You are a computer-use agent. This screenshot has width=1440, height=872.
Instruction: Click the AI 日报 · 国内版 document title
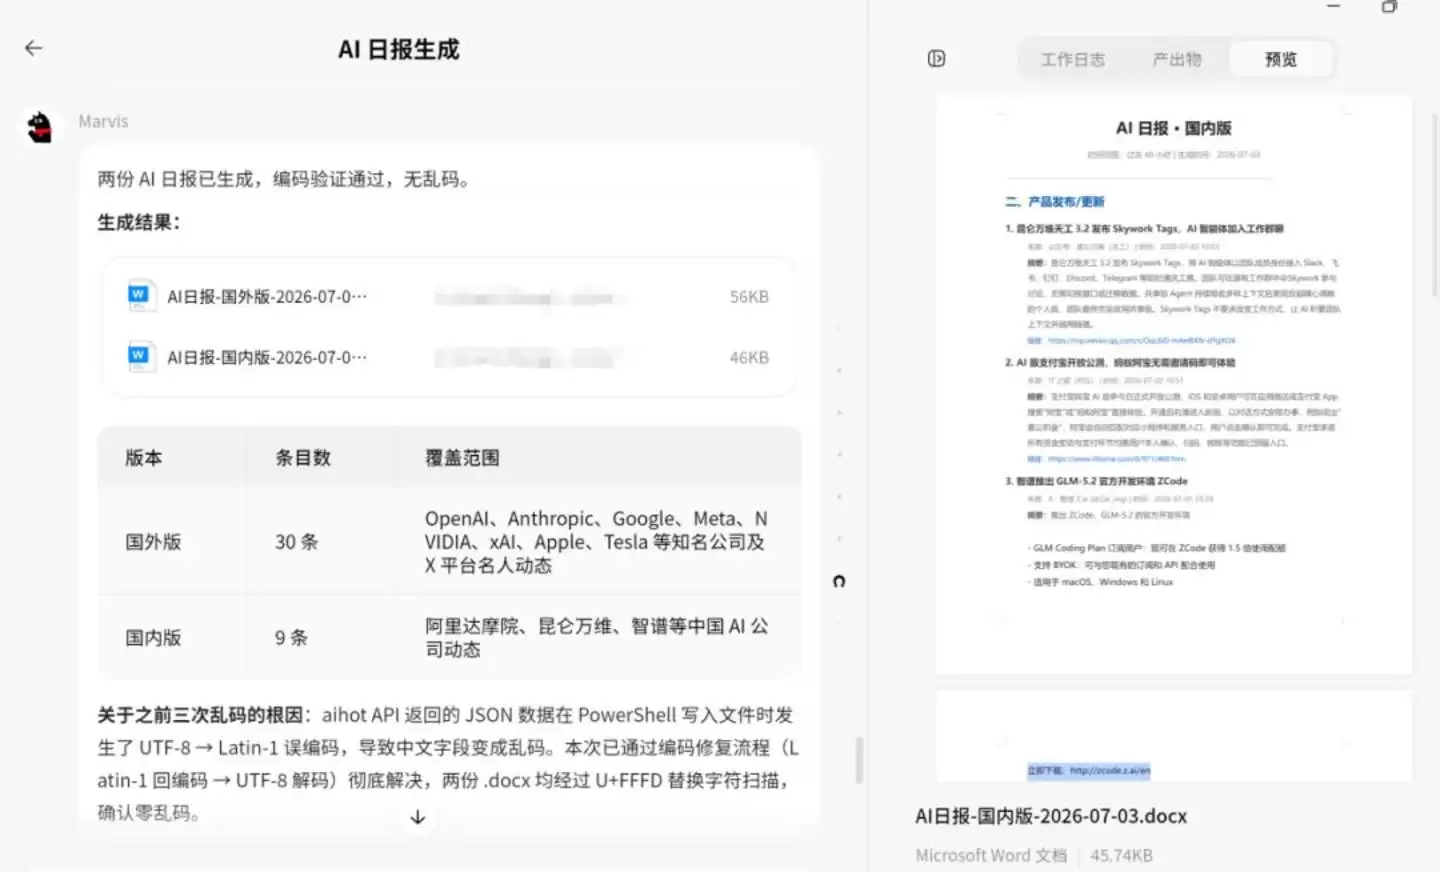tap(1173, 128)
